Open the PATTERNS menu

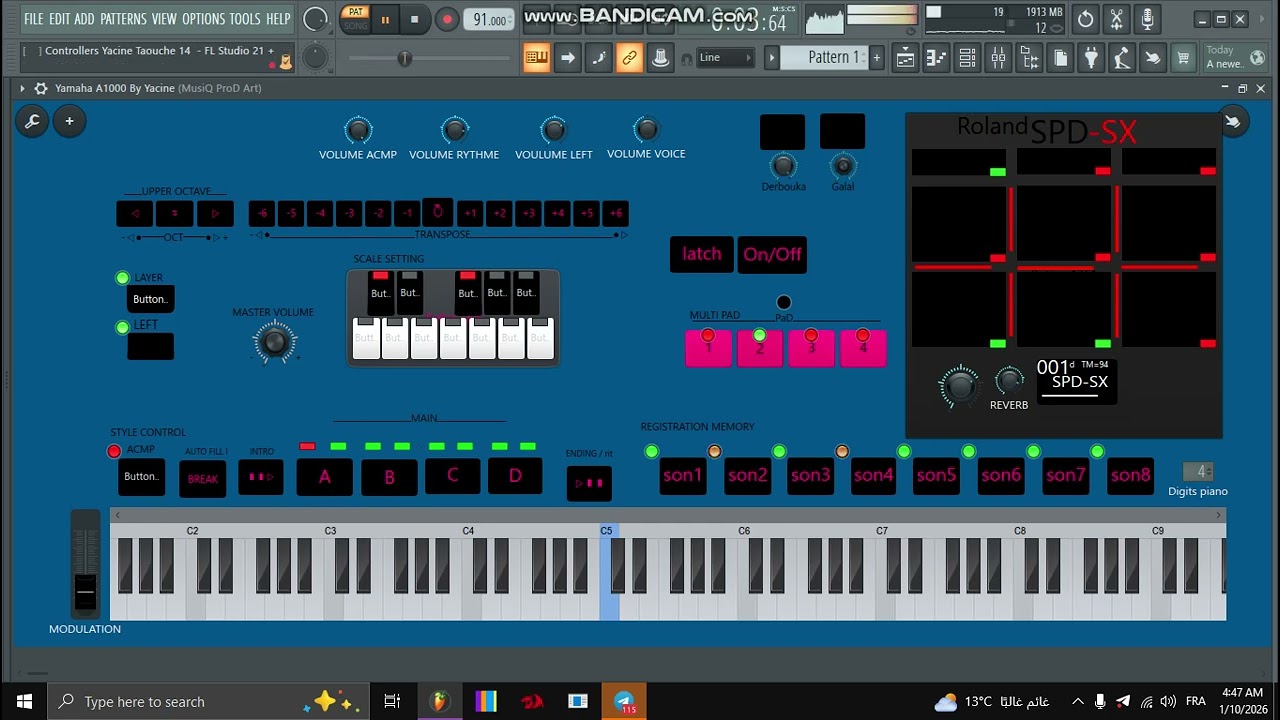pyautogui.click(x=123, y=19)
